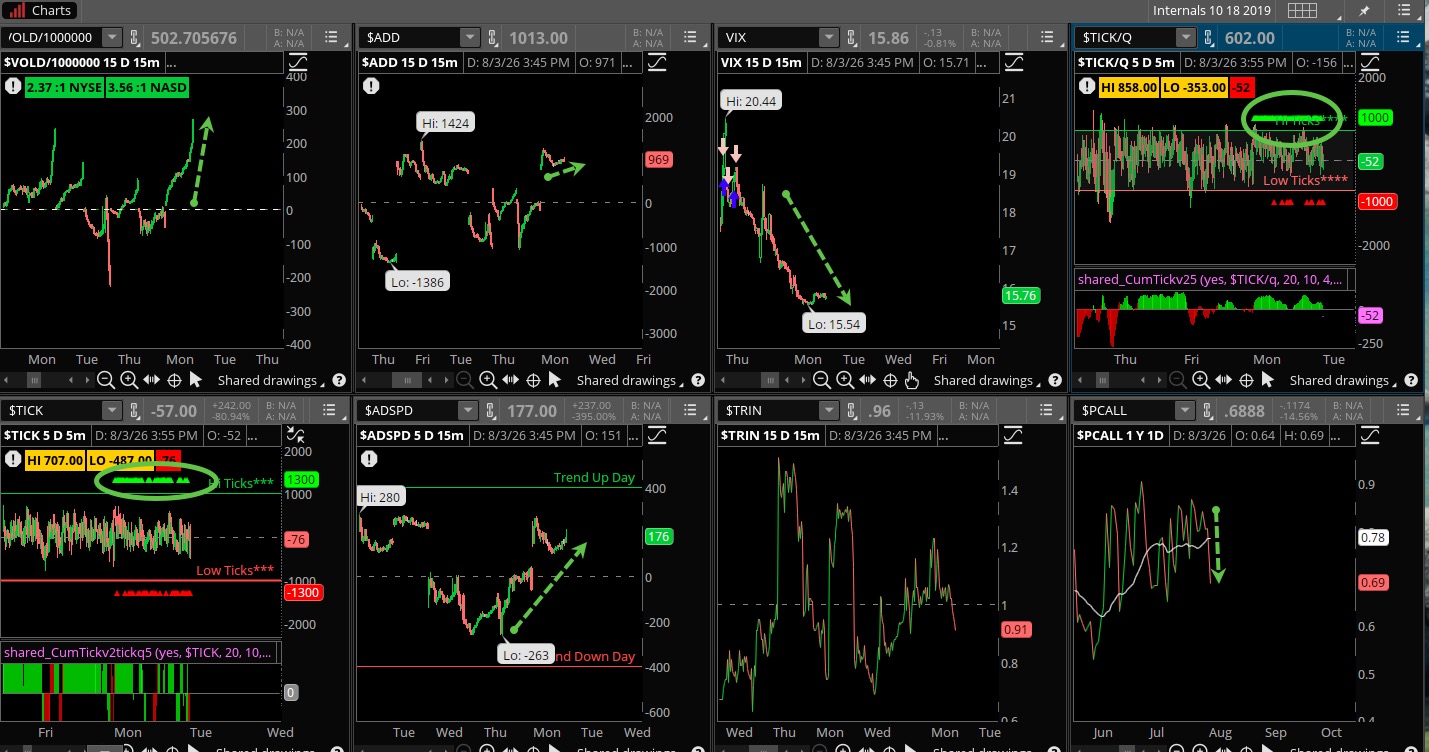
Task: Open Shared drawings menu under $VOLD/1000000 chart
Action: click(272, 380)
